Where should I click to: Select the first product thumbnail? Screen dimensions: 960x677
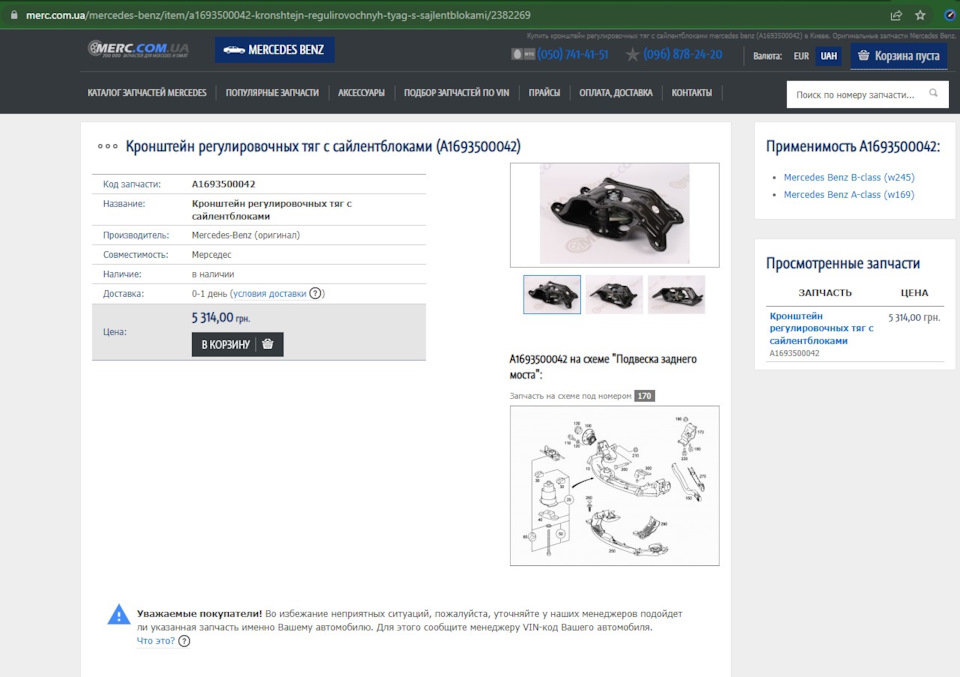(552, 294)
